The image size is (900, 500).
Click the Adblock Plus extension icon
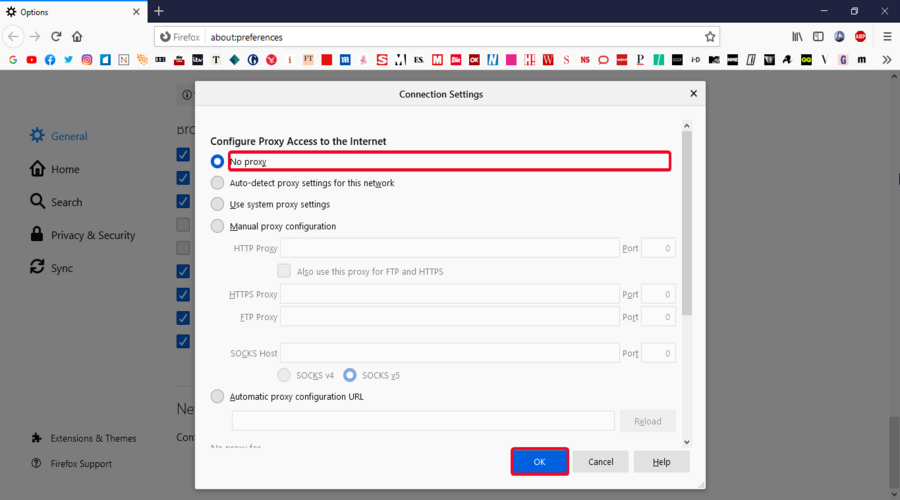point(860,37)
